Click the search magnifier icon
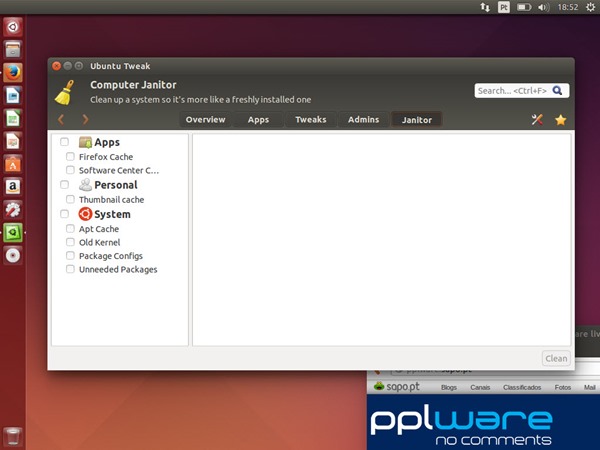 click(x=558, y=91)
